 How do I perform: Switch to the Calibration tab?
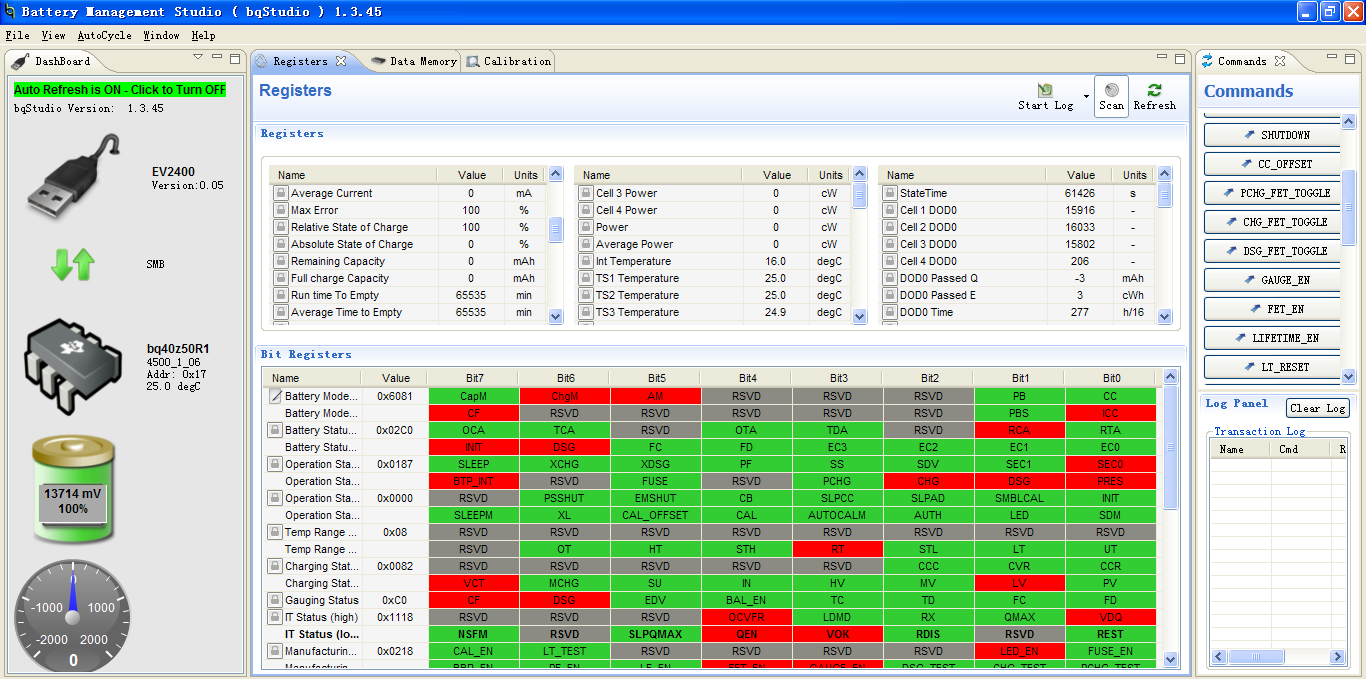click(x=508, y=61)
